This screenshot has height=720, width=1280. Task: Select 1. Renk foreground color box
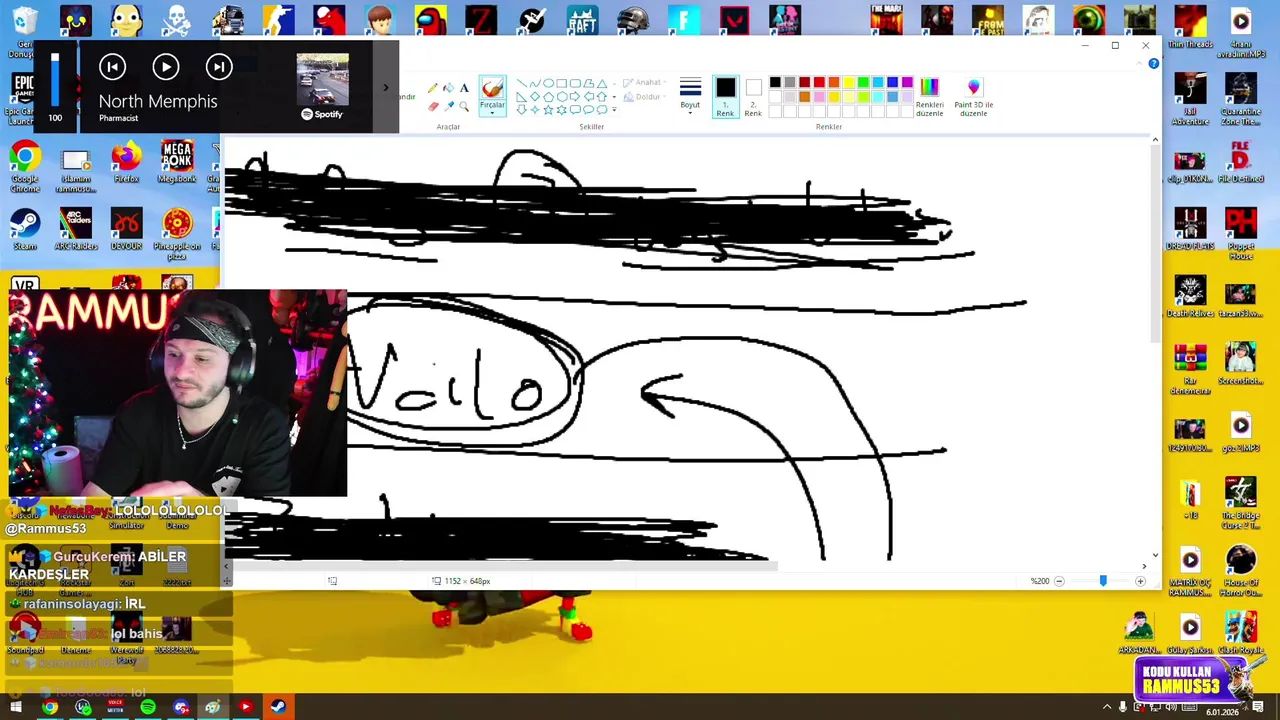tap(726, 98)
